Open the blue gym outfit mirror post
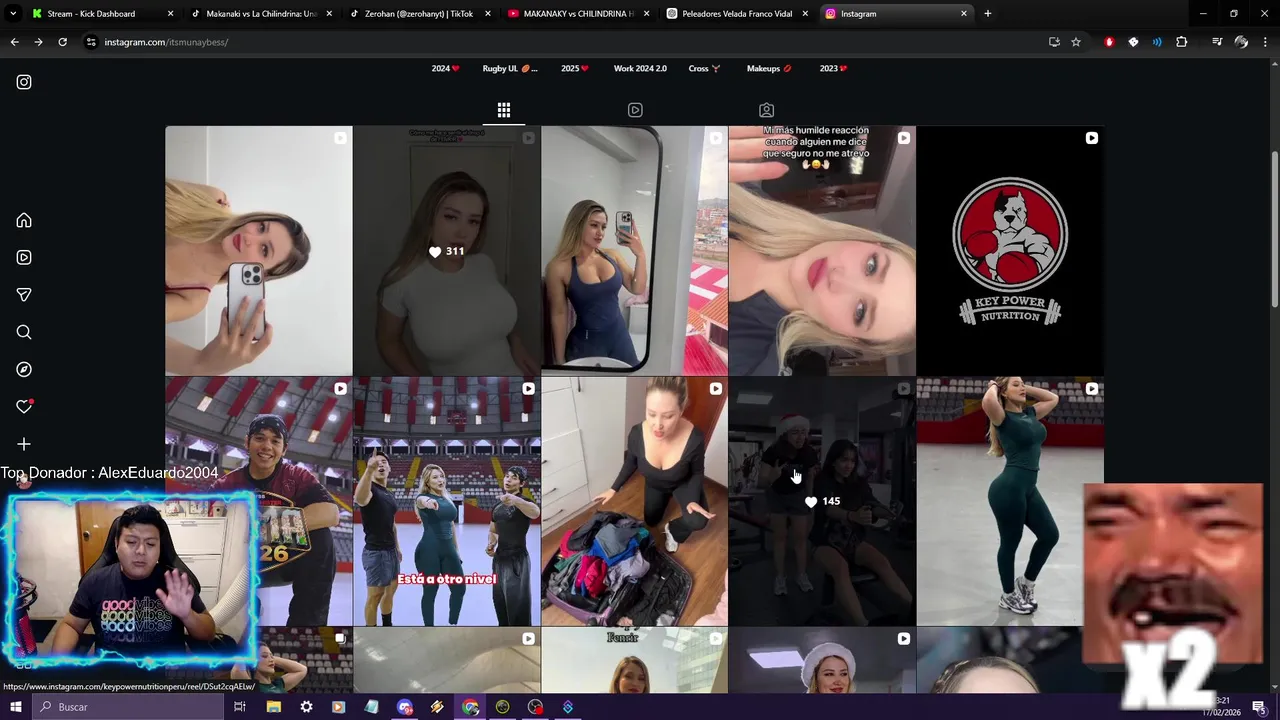Screen dimensions: 1280x720 pyautogui.click(x=635, y=251)
